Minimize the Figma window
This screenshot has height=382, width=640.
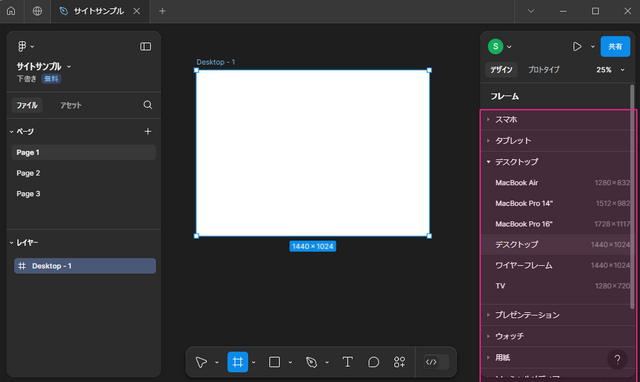tap(563, 11)
